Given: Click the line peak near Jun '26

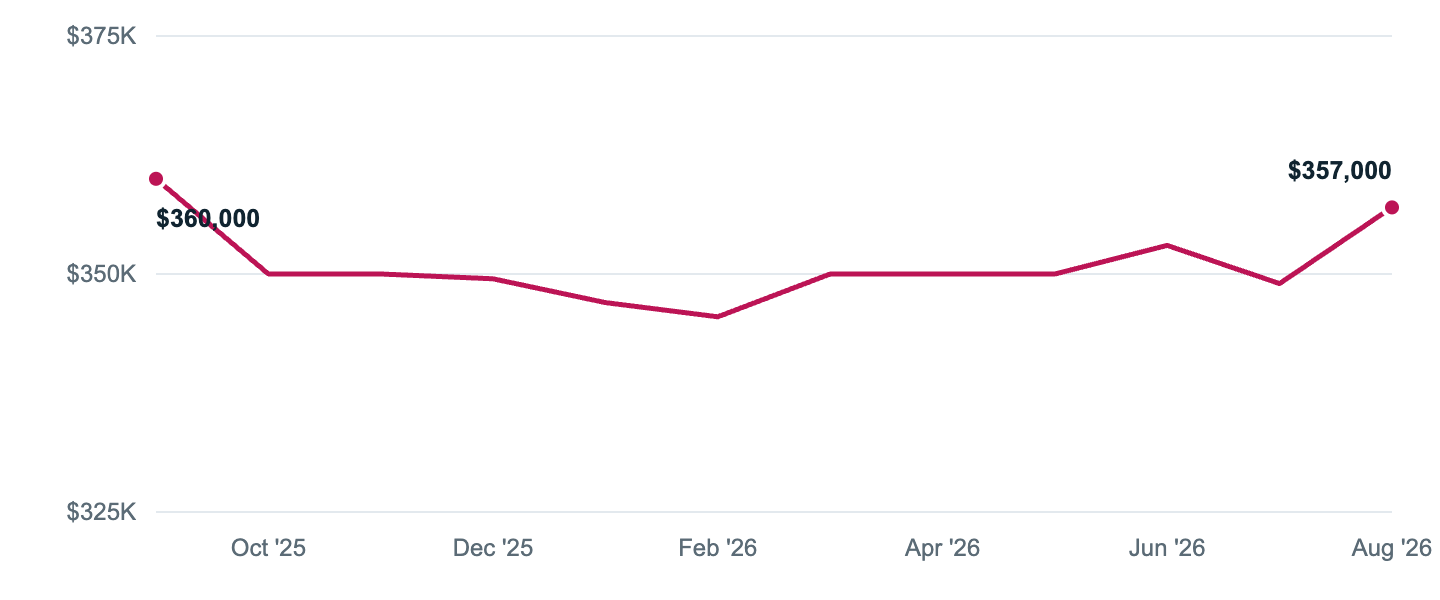Looking at the screenshot, I should [x=1167, y=245].
